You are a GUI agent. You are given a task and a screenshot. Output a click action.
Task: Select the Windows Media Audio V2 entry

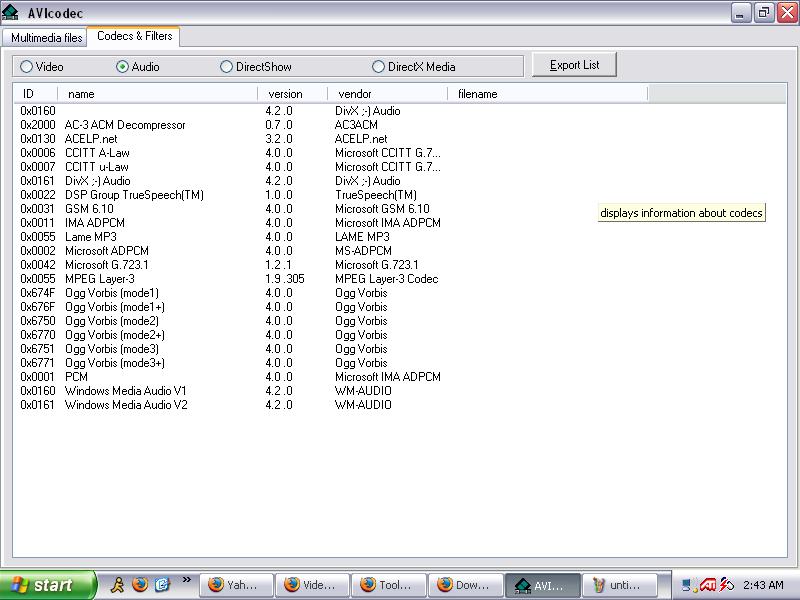[x=126, y=405]
